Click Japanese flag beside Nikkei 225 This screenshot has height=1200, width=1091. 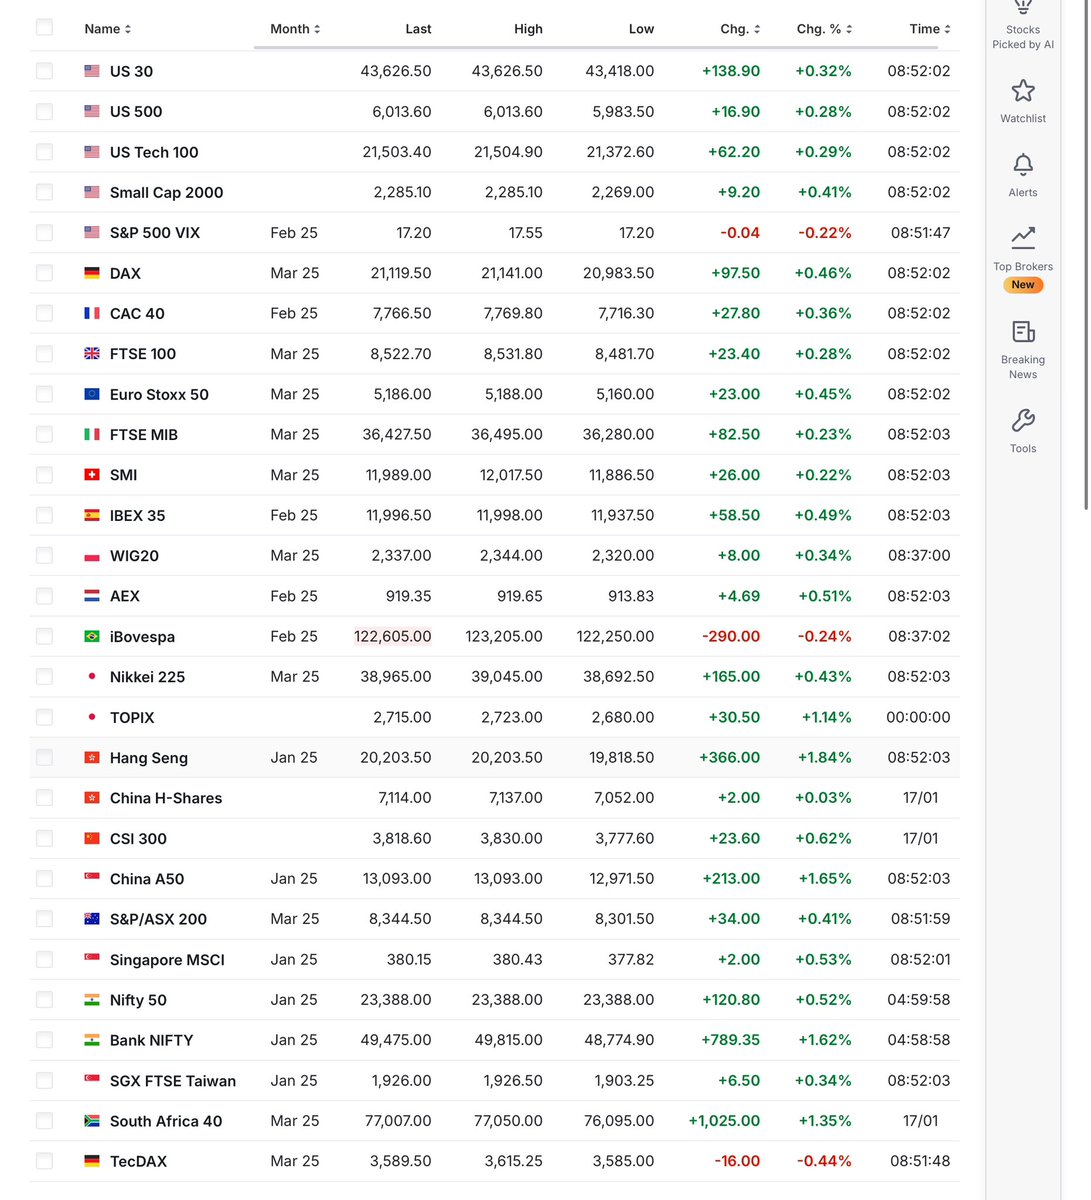click(92, 677)
